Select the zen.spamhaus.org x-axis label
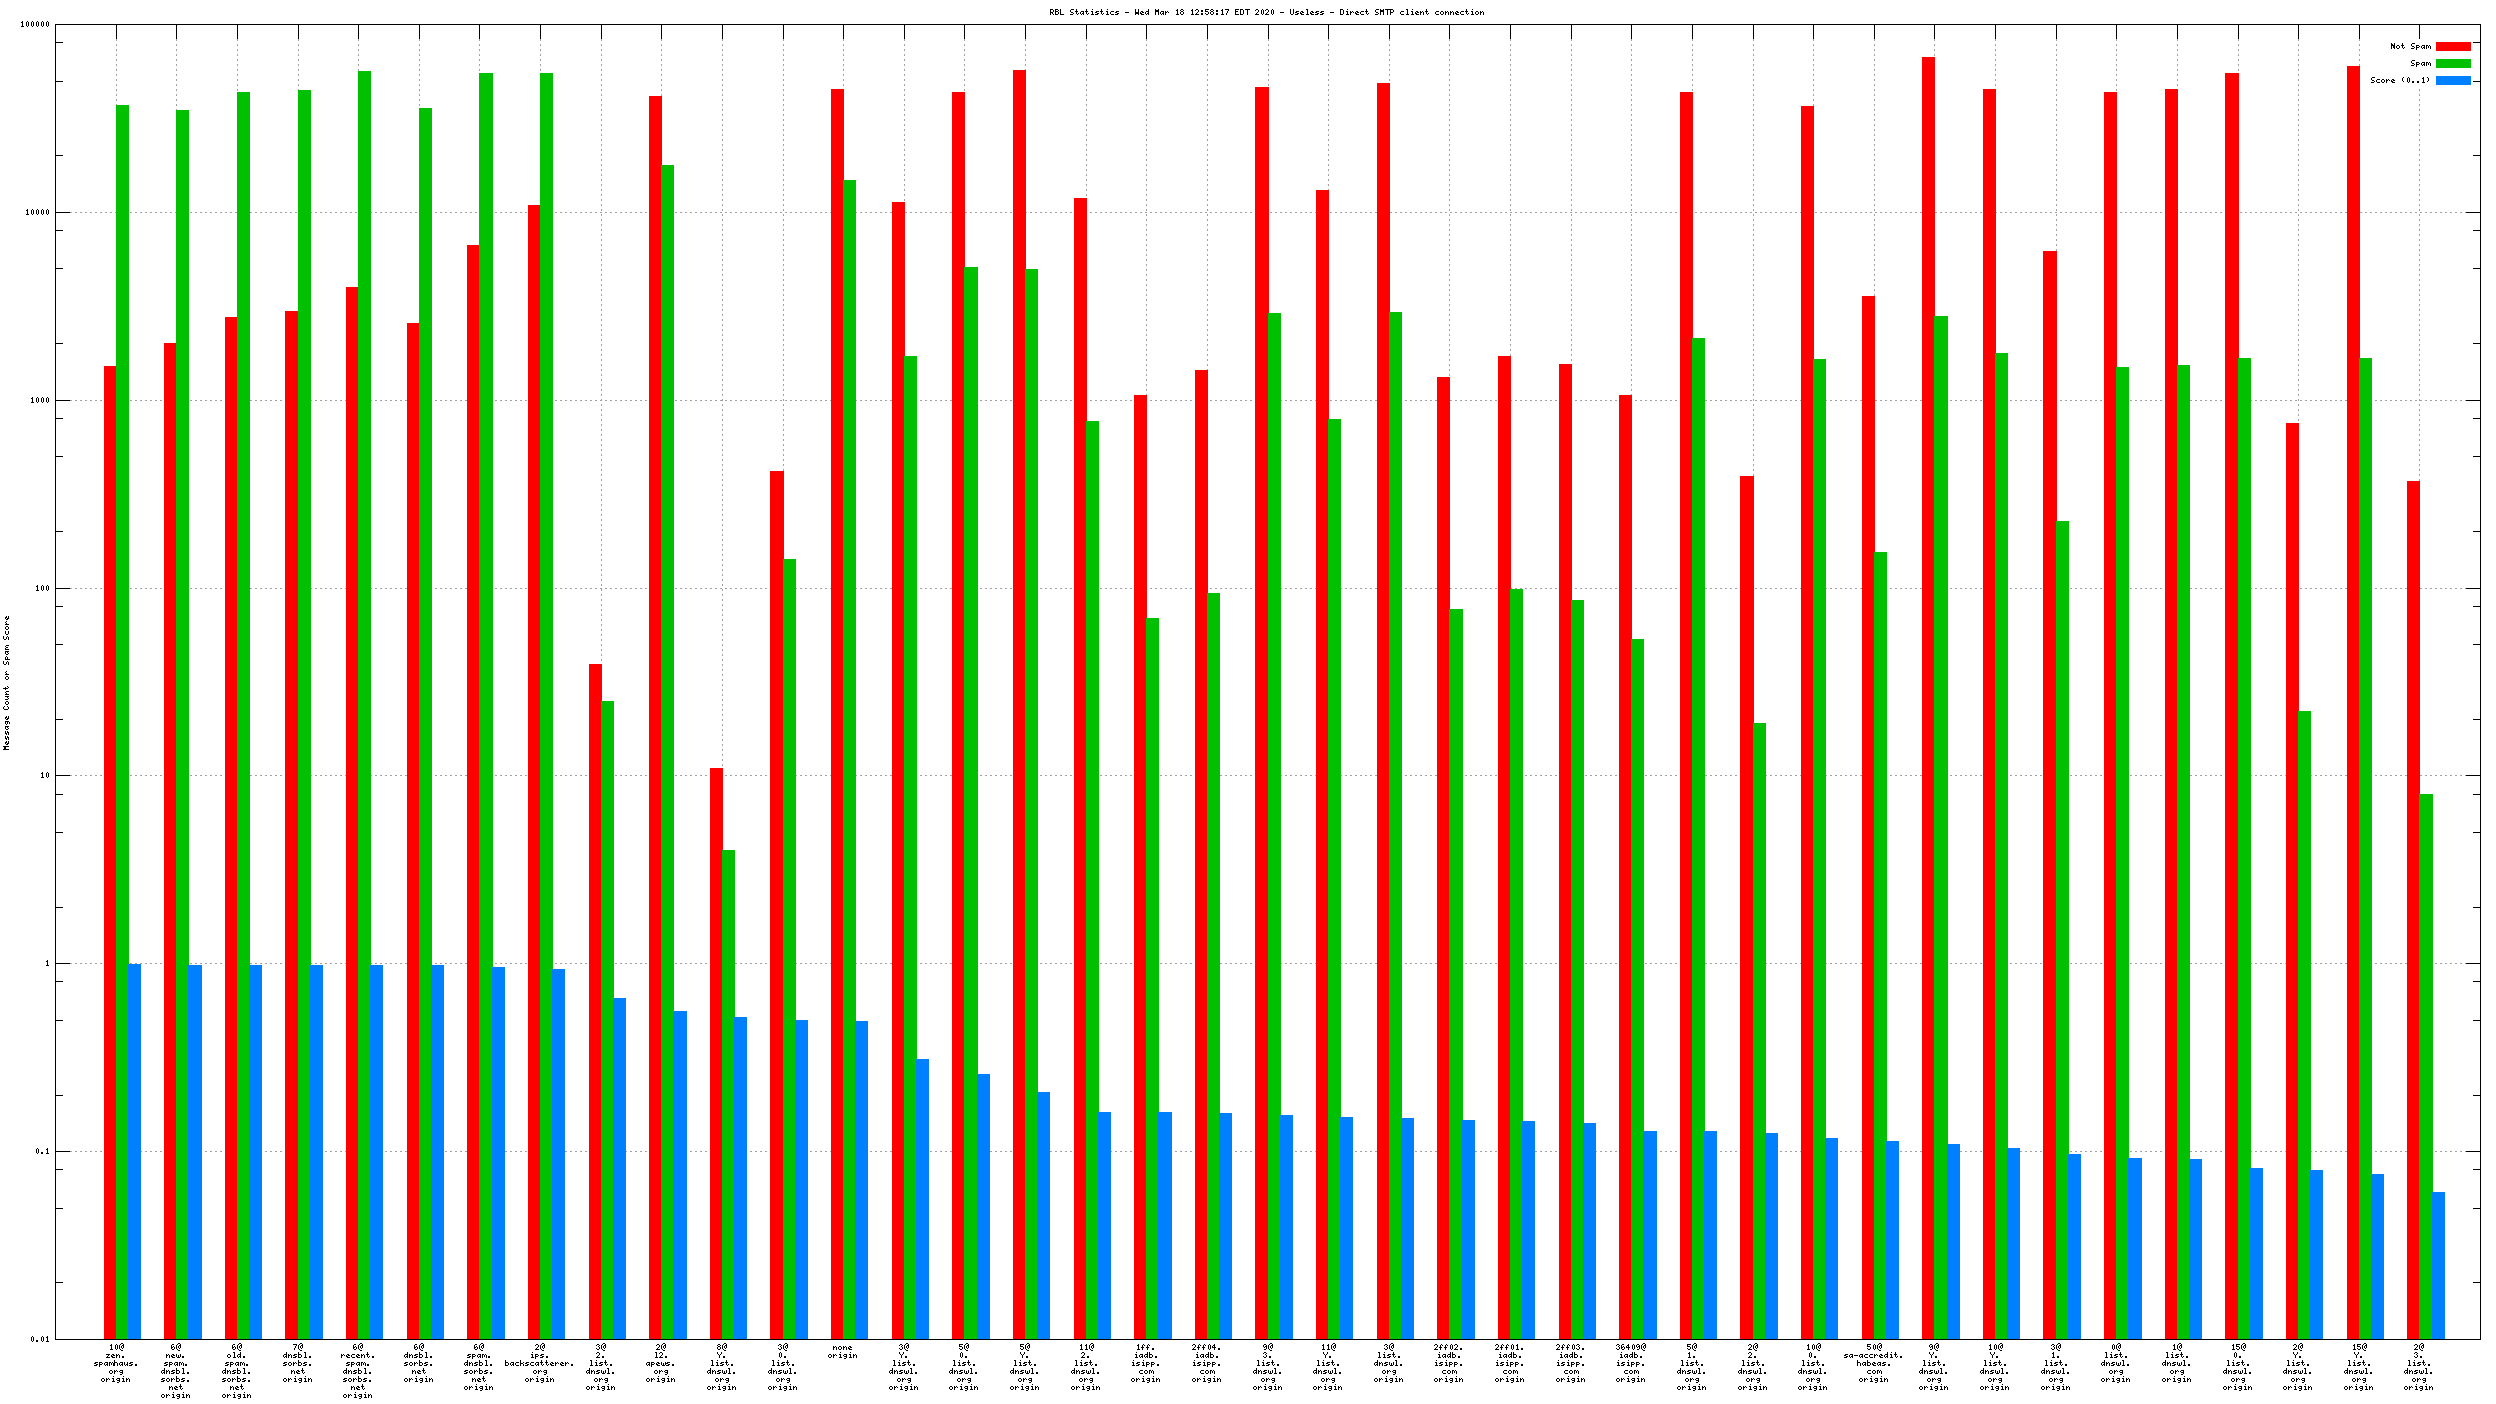The height and width of the screenshot is (1404, 2496). point(116,1363)
